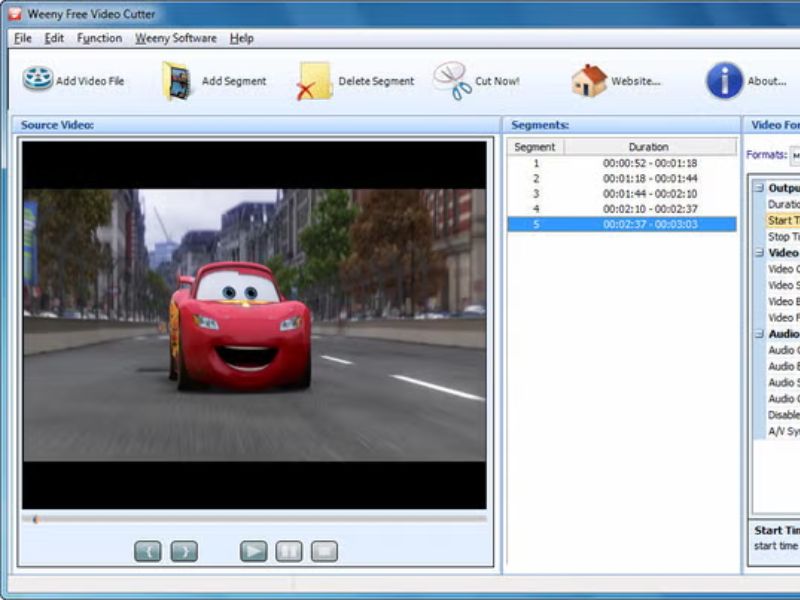Viewport: 800px width, 600px height.
Task: Select segment 3 in the Segments list
Action: click(x=620, y=193)
